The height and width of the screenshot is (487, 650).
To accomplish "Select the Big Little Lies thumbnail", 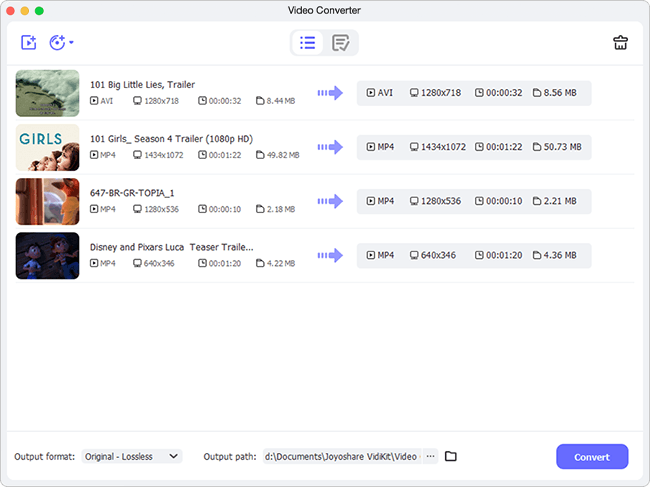I will 47,93.
